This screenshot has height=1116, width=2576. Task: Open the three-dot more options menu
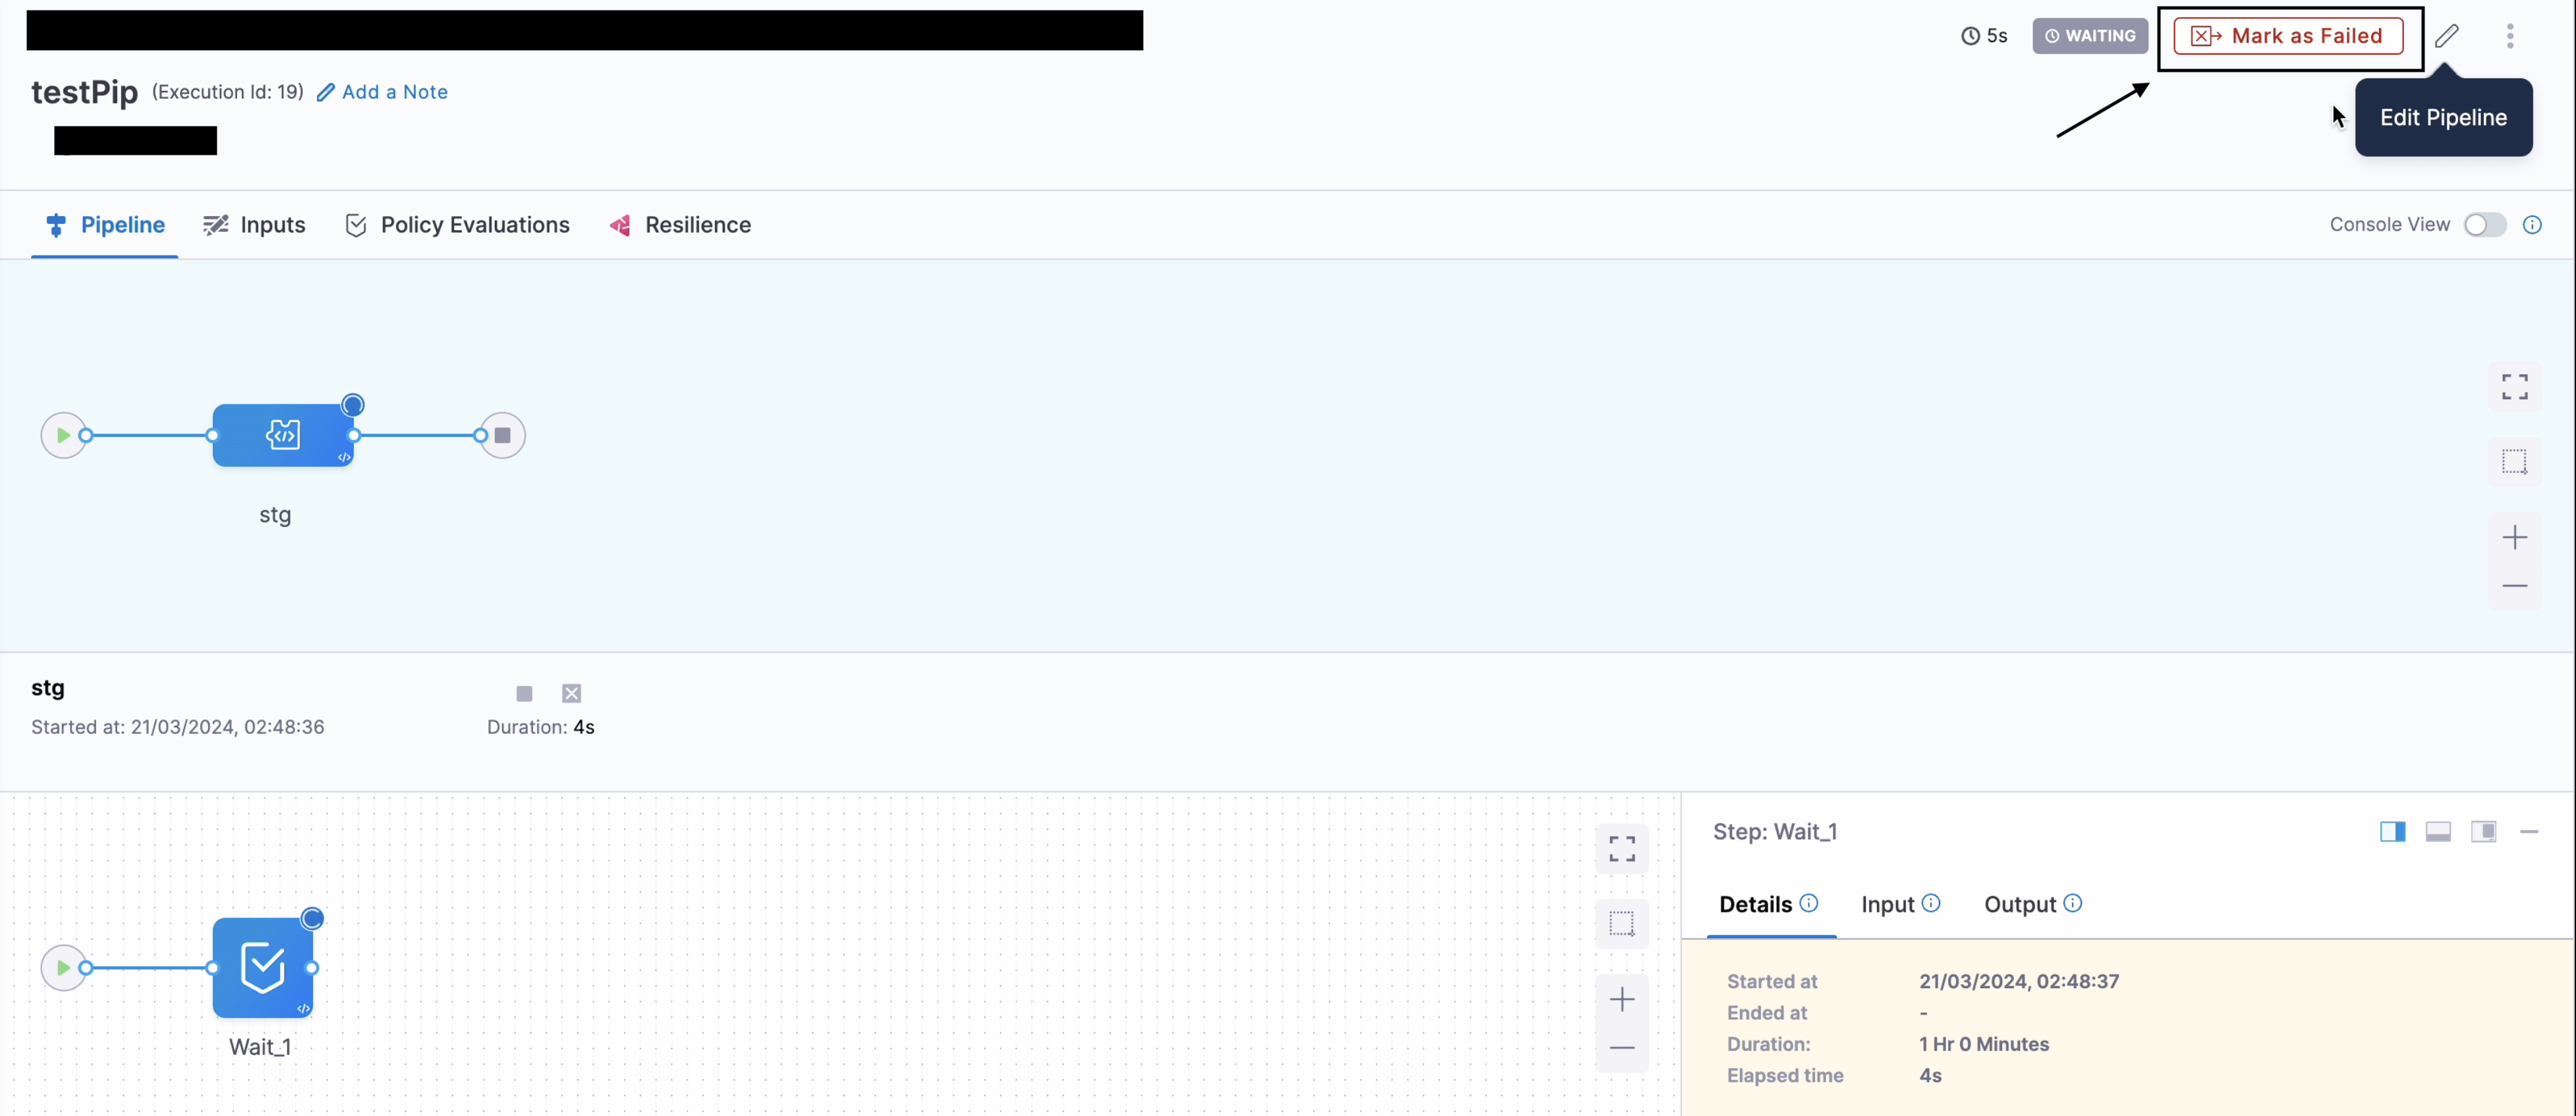pyautogui.click(x=2510, y=36)
